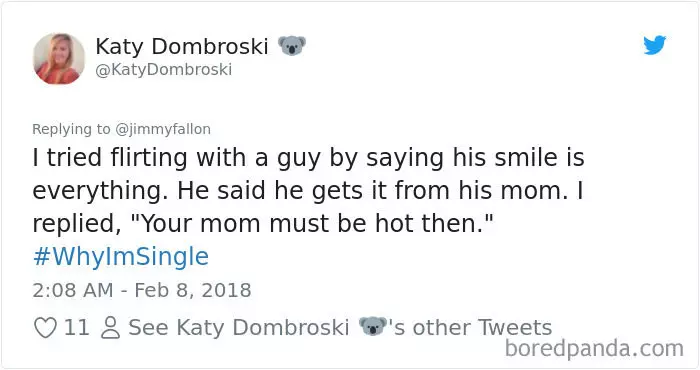Click the "Replying to" label
This screenshot has width=700, height=370.
point(71,129)
